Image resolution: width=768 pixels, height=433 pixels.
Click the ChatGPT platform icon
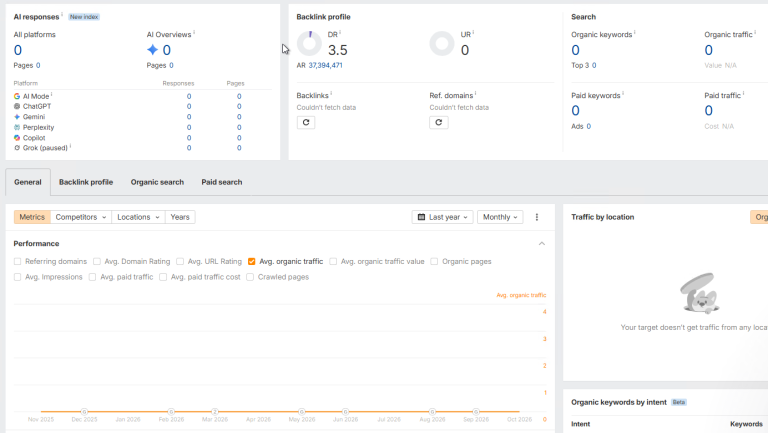click(17, 106)
